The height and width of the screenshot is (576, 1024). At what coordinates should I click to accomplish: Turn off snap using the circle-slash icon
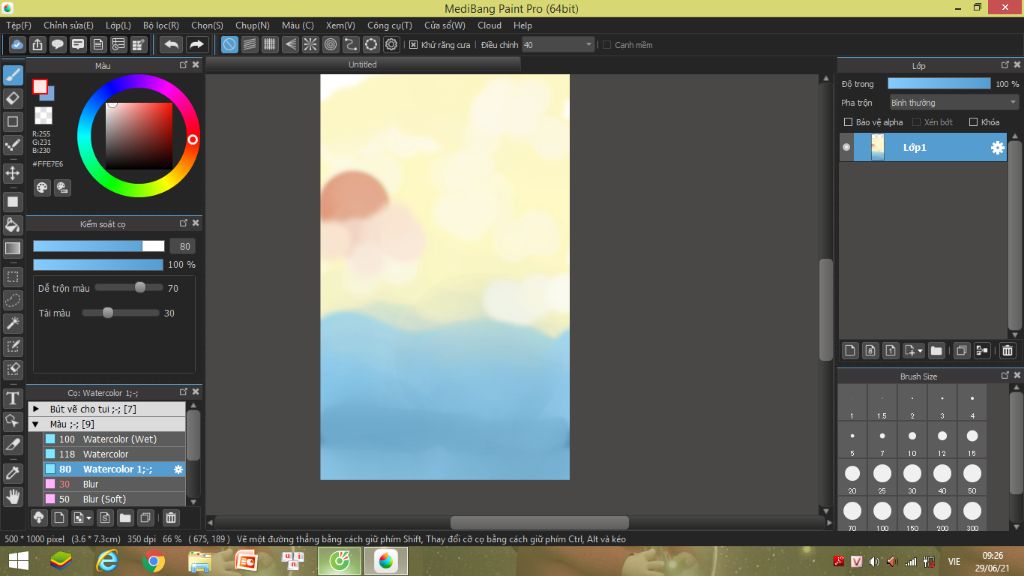tap(229, 44)
